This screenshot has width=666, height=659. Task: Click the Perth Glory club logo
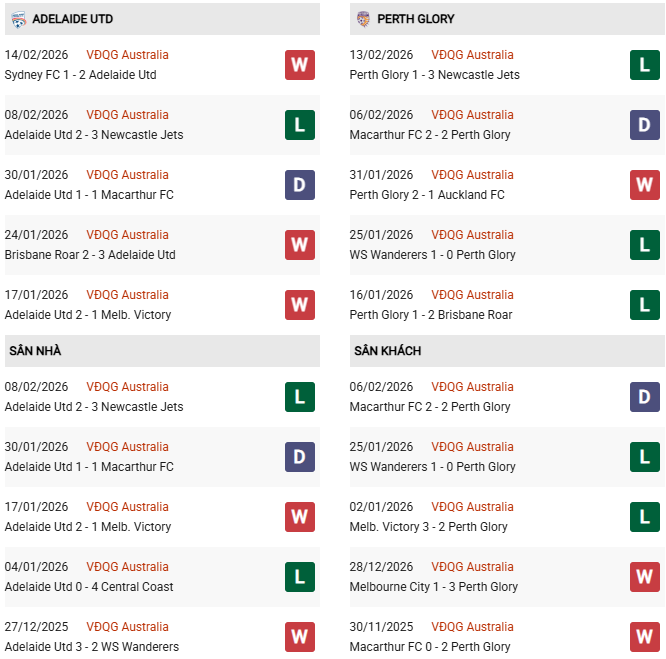[363, 19]
